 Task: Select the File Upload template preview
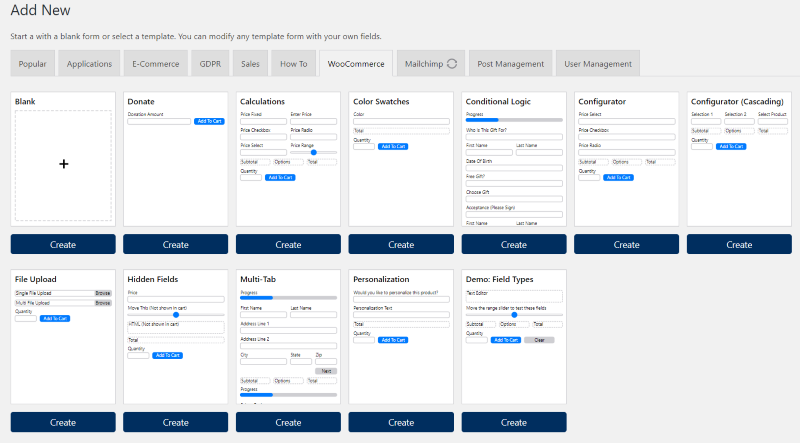click(x=63, y=337)
